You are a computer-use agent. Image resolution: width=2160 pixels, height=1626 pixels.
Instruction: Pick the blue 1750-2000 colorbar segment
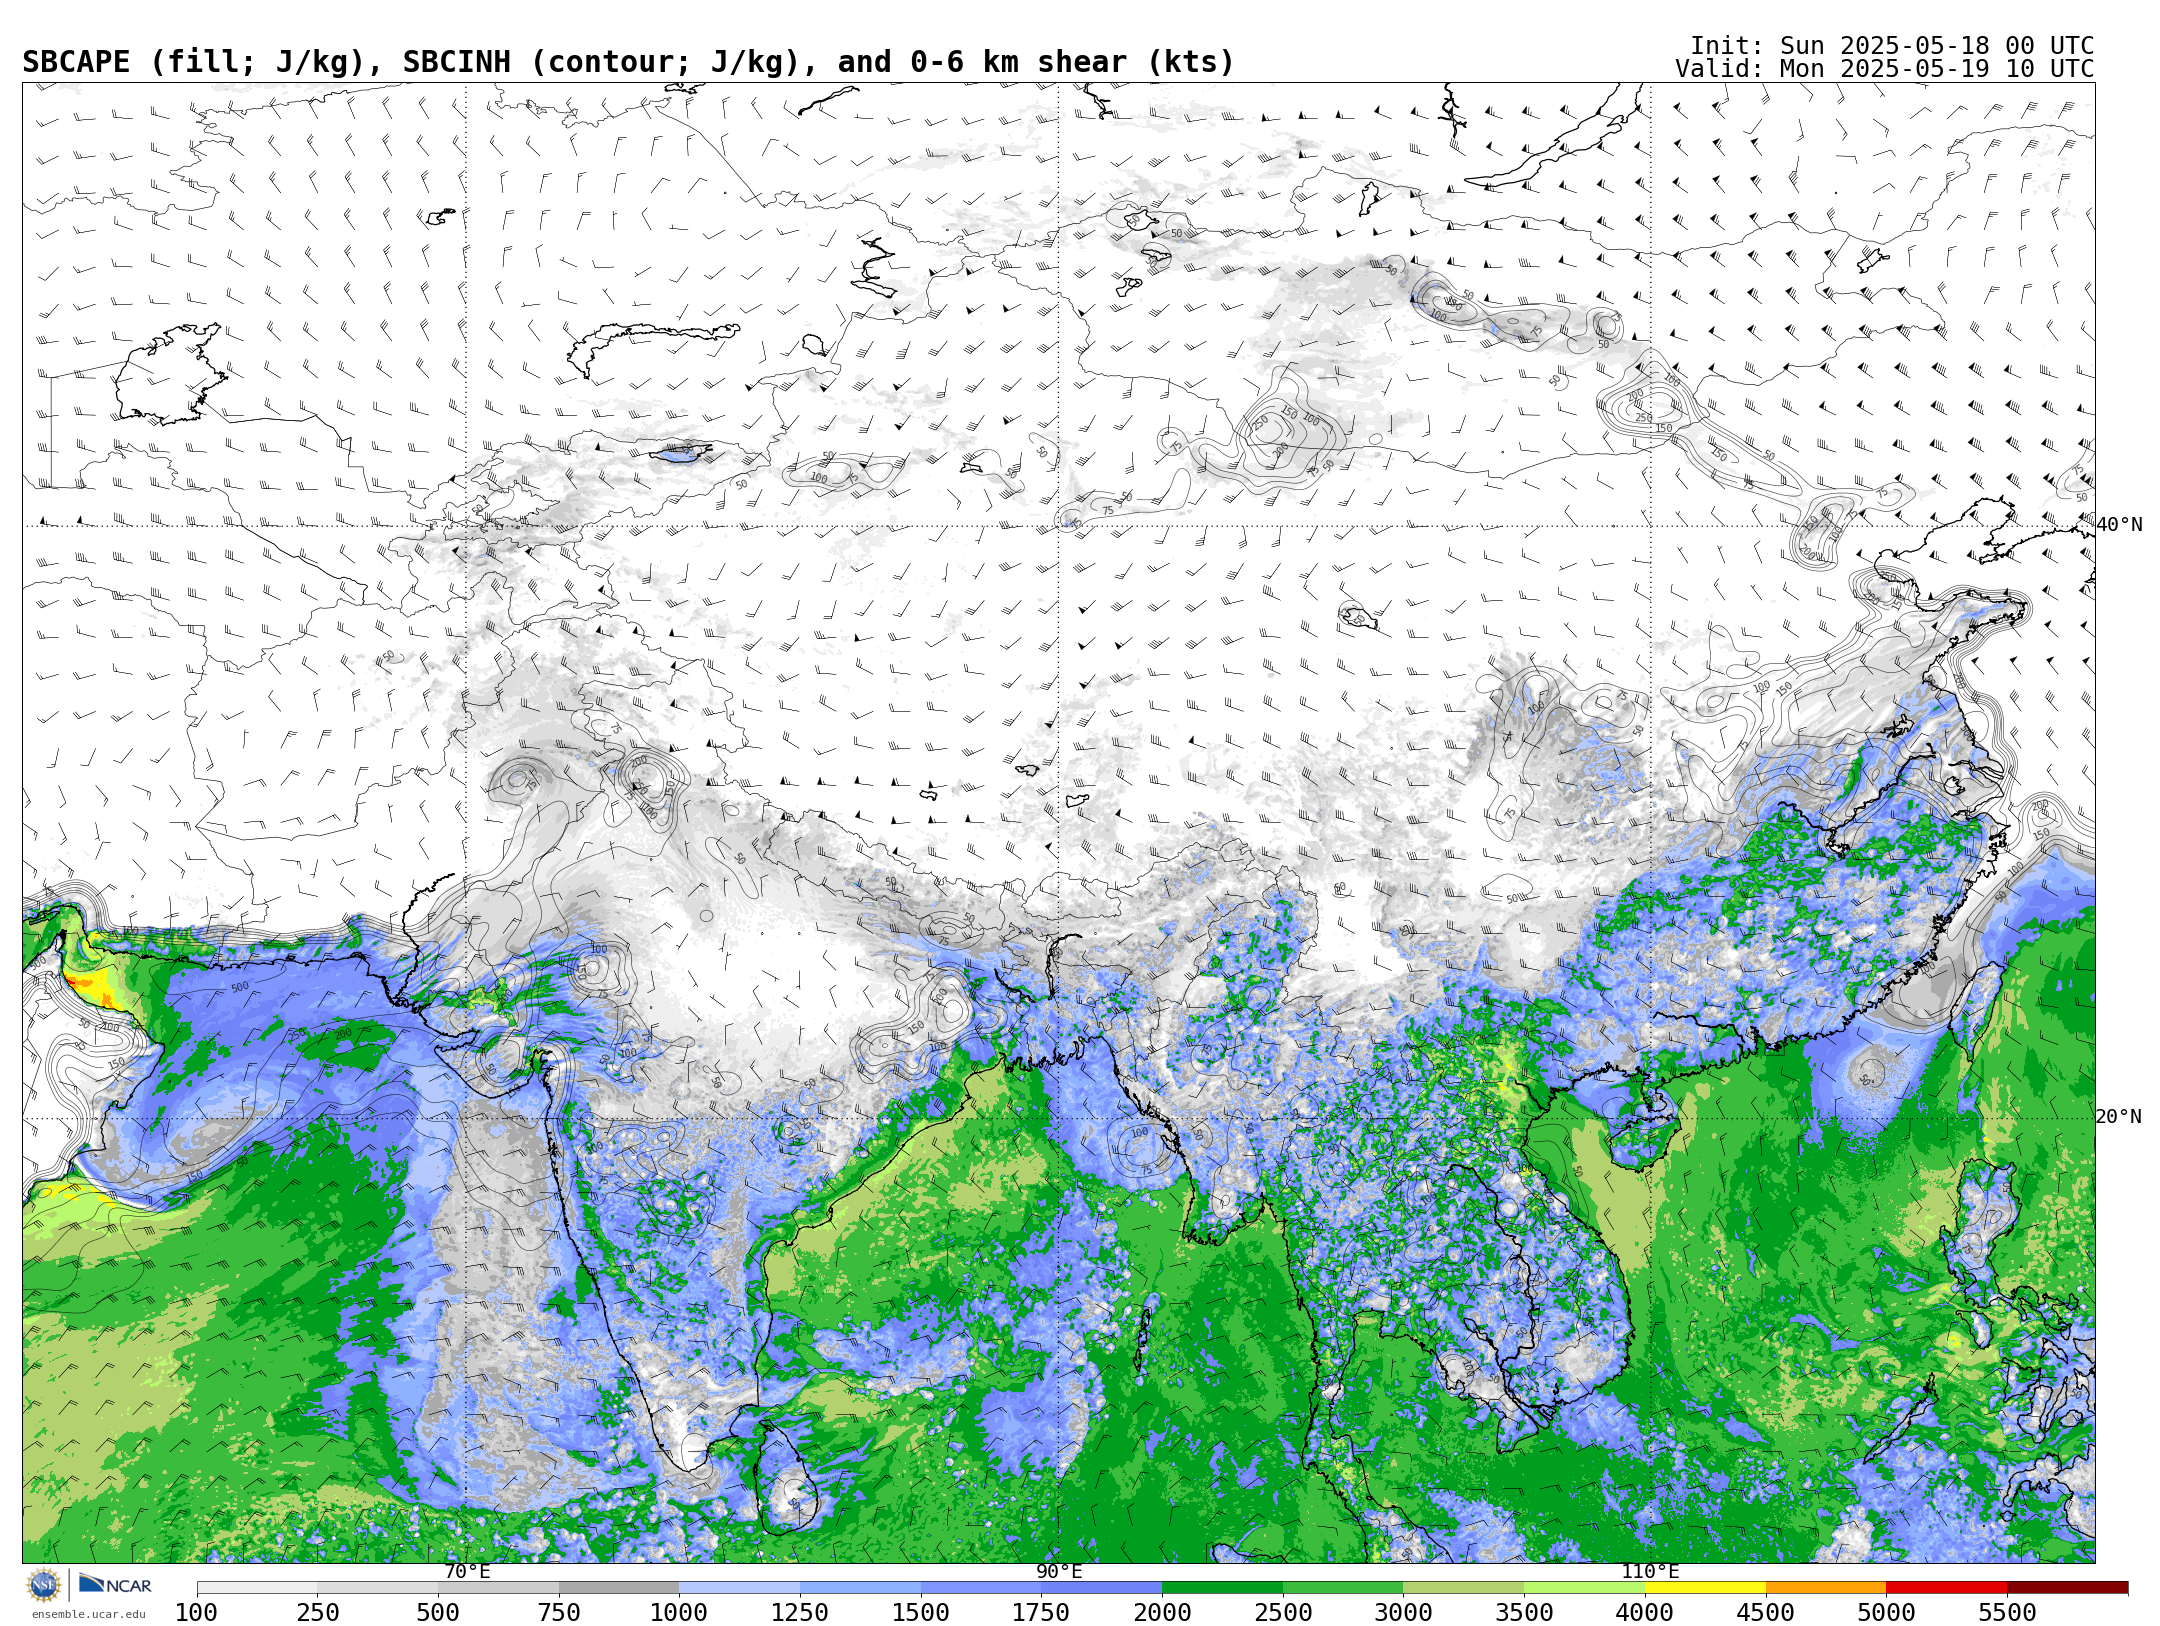tap(1101, 1588)
